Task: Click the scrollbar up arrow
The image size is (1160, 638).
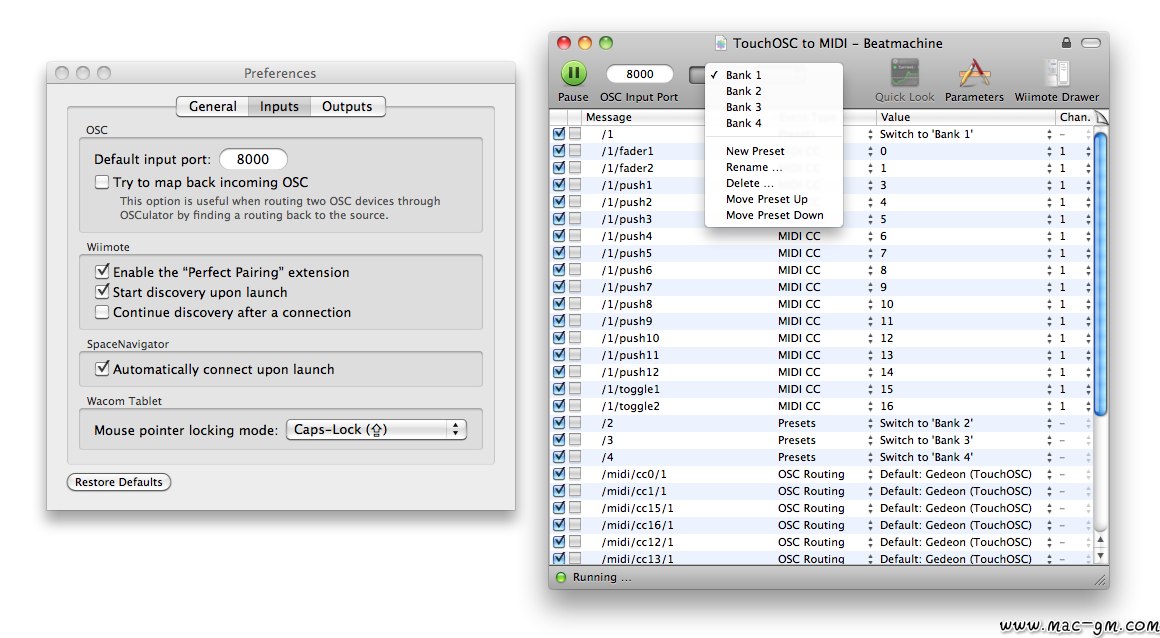Action: pos(1100,540)
